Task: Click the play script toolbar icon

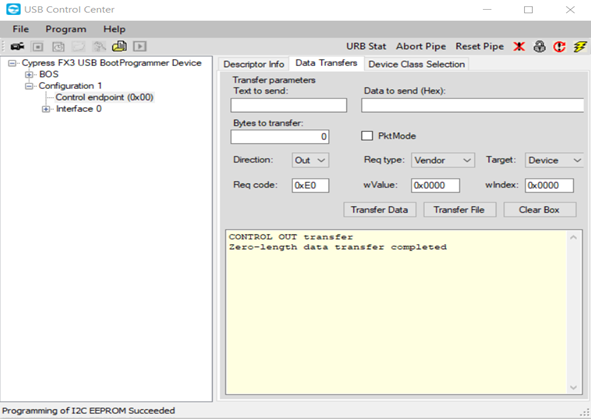Action: coord(139,46)
